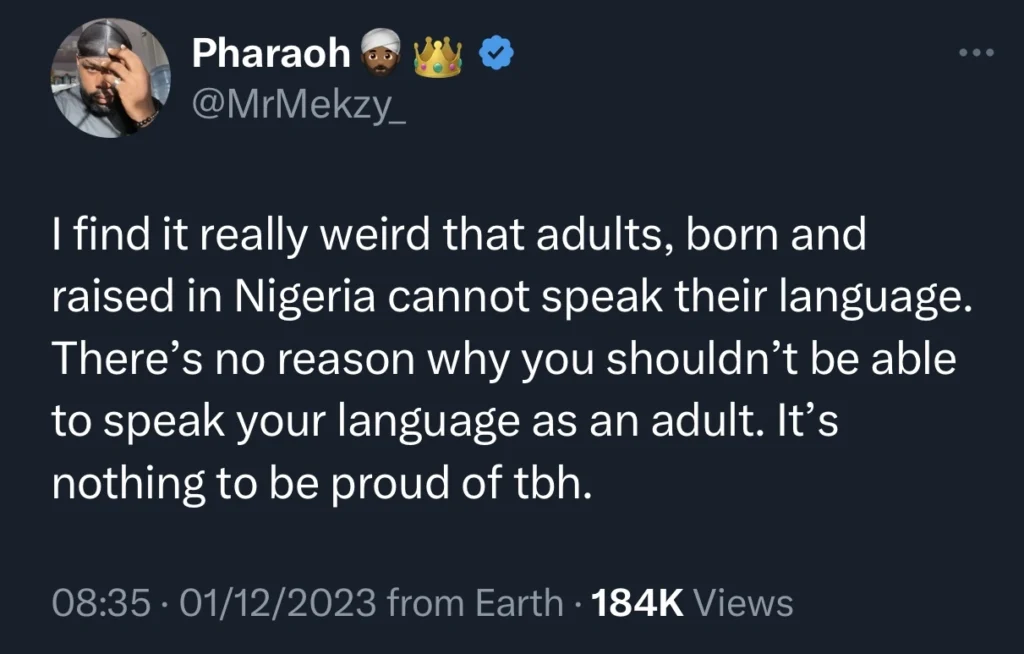Click the 'from Earth' location label

476,603
